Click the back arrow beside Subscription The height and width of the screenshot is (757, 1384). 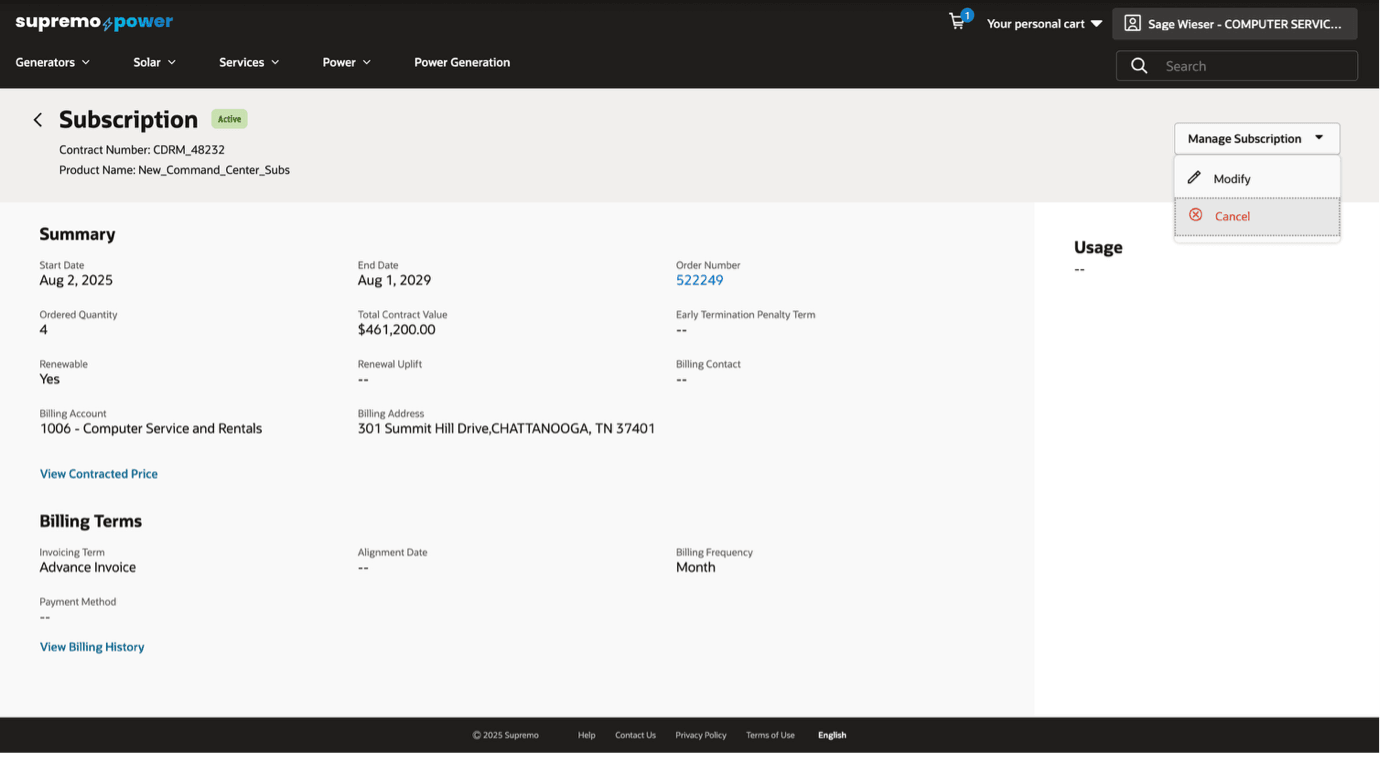(38, 120)
